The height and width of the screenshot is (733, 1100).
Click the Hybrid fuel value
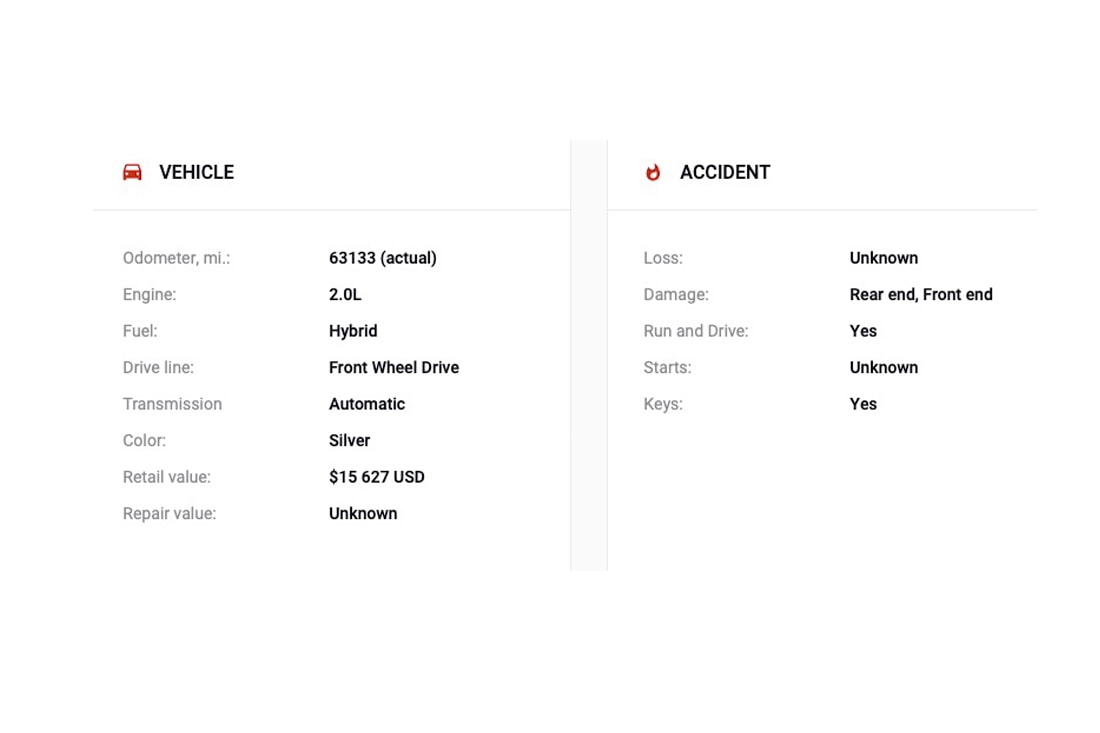[x=353, y=331]
